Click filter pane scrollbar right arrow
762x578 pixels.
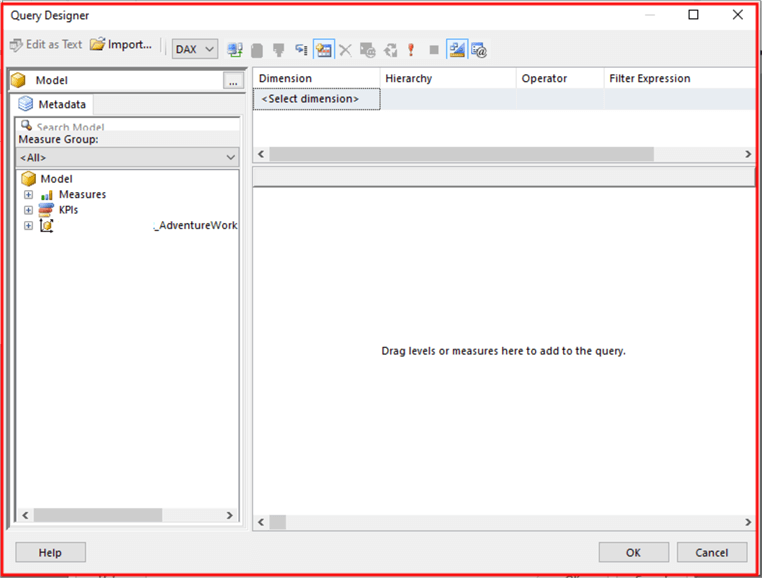[x=748, y=154]
